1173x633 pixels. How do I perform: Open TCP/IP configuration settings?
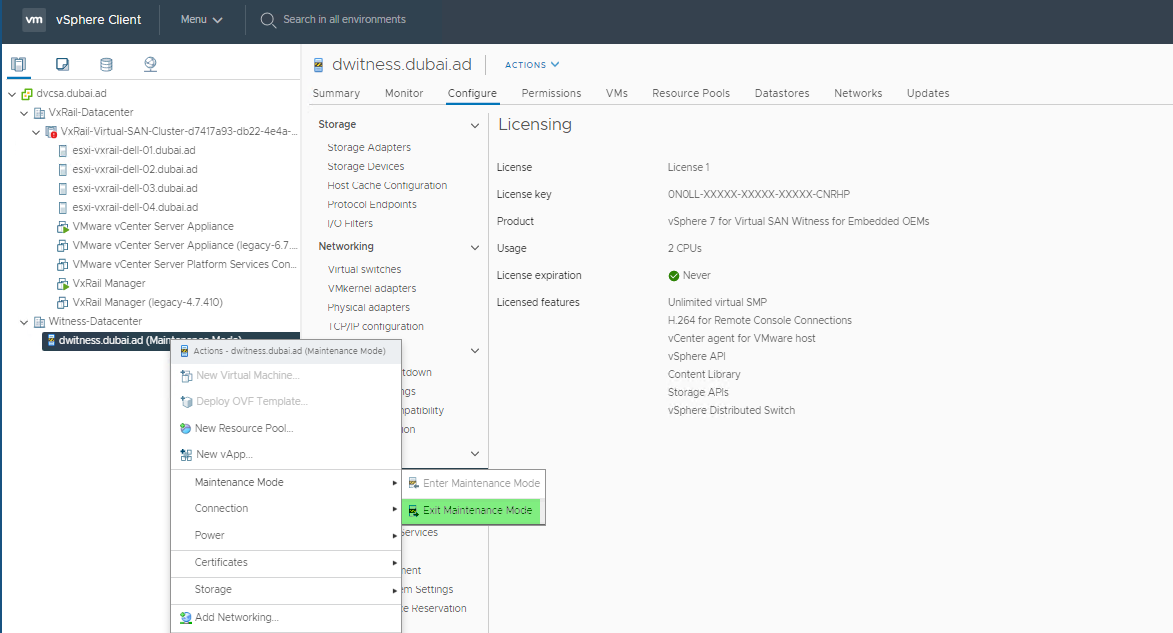376,327
